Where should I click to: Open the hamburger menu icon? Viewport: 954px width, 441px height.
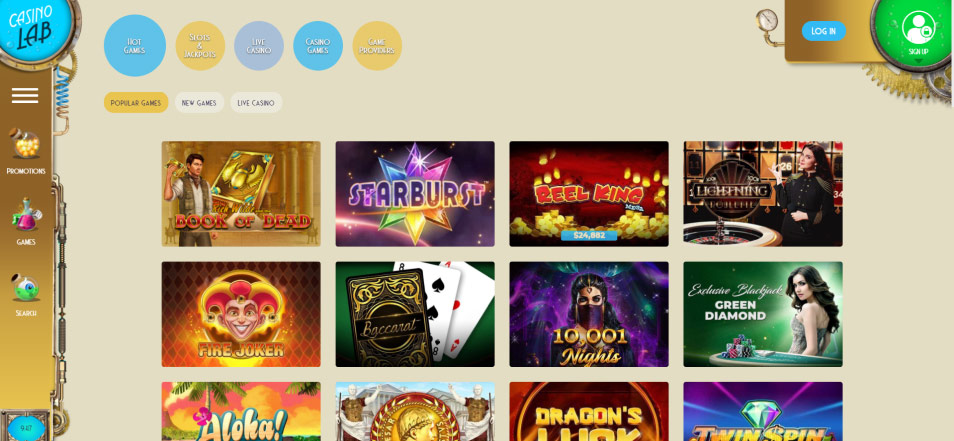tap(25, 95)
